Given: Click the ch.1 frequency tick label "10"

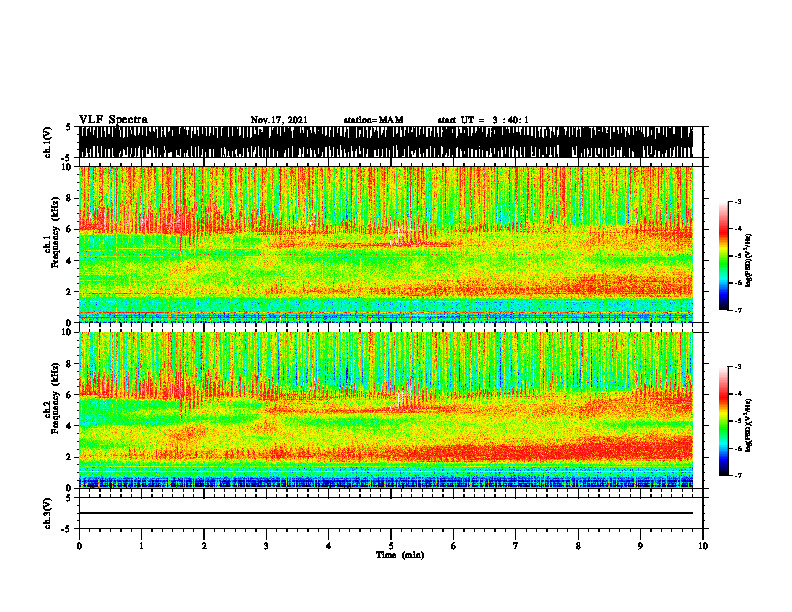Looking at the screenshot, I should coord(68,167).
